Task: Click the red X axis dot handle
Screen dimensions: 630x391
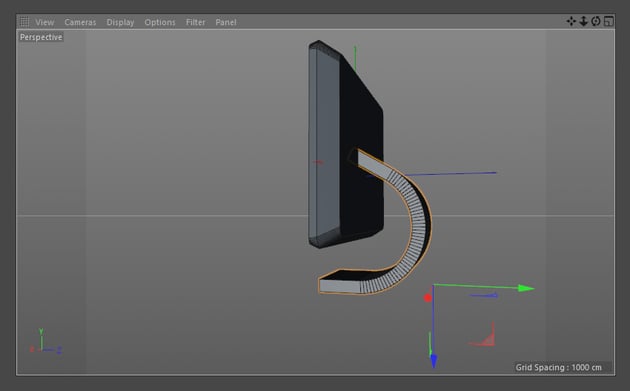Action: [428, 298]
